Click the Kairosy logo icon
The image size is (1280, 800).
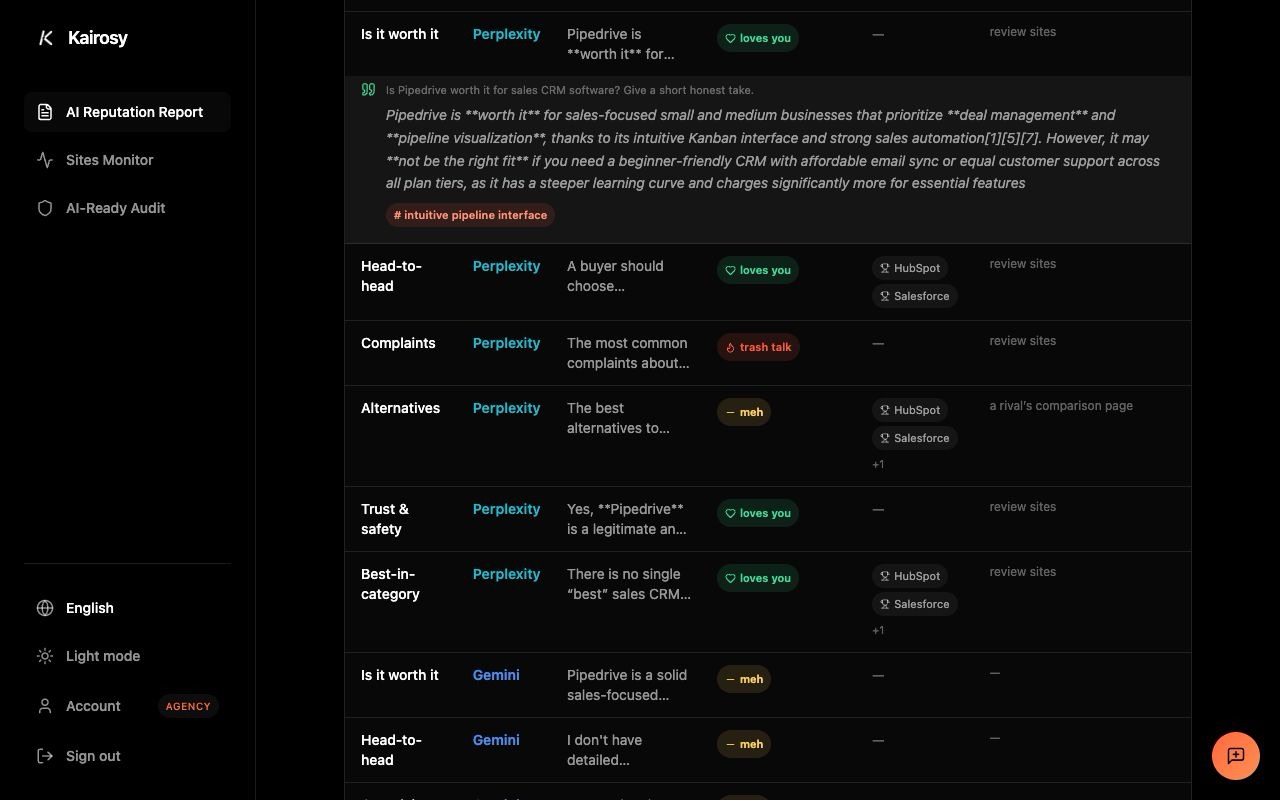coord(45,38)
